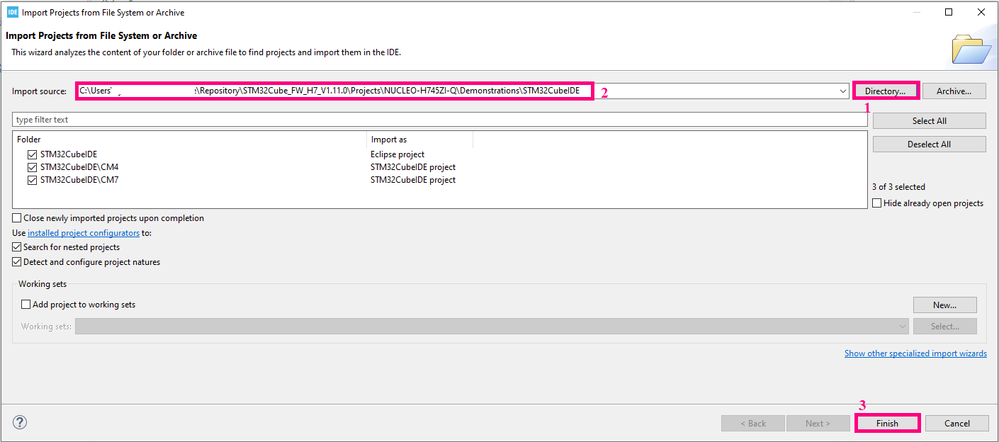Click Finish to import projects
The height and width of the screenshot is (442, 999).
tap(887, 424)
